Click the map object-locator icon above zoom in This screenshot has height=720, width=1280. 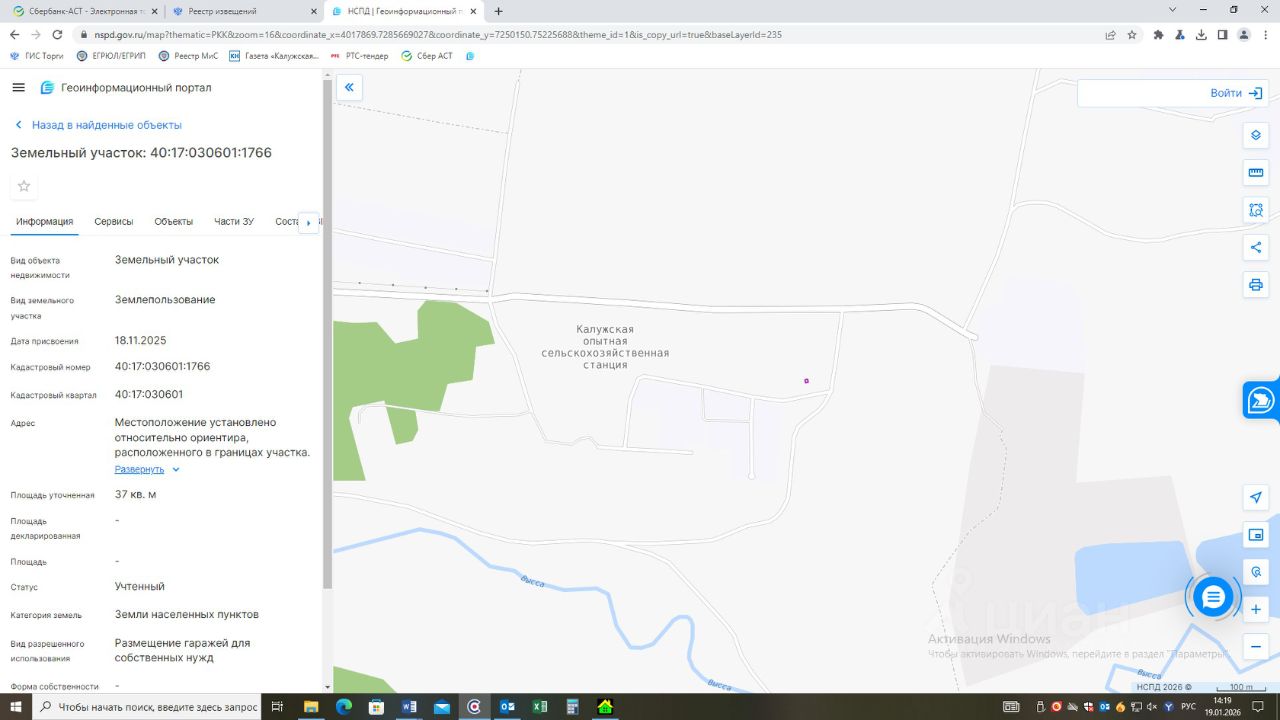tap(1256, 572)
